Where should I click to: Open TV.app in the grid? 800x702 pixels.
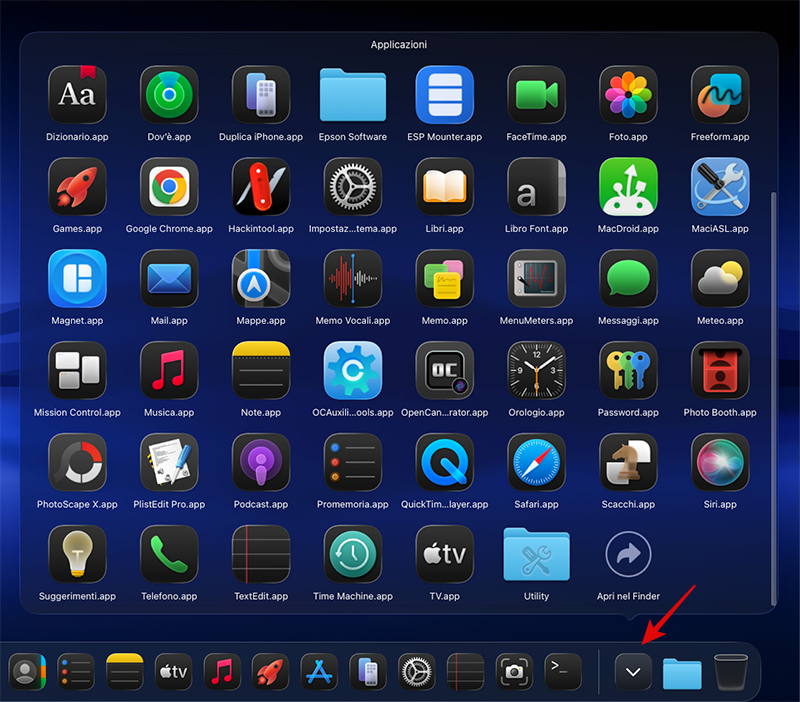coord(444,554)
